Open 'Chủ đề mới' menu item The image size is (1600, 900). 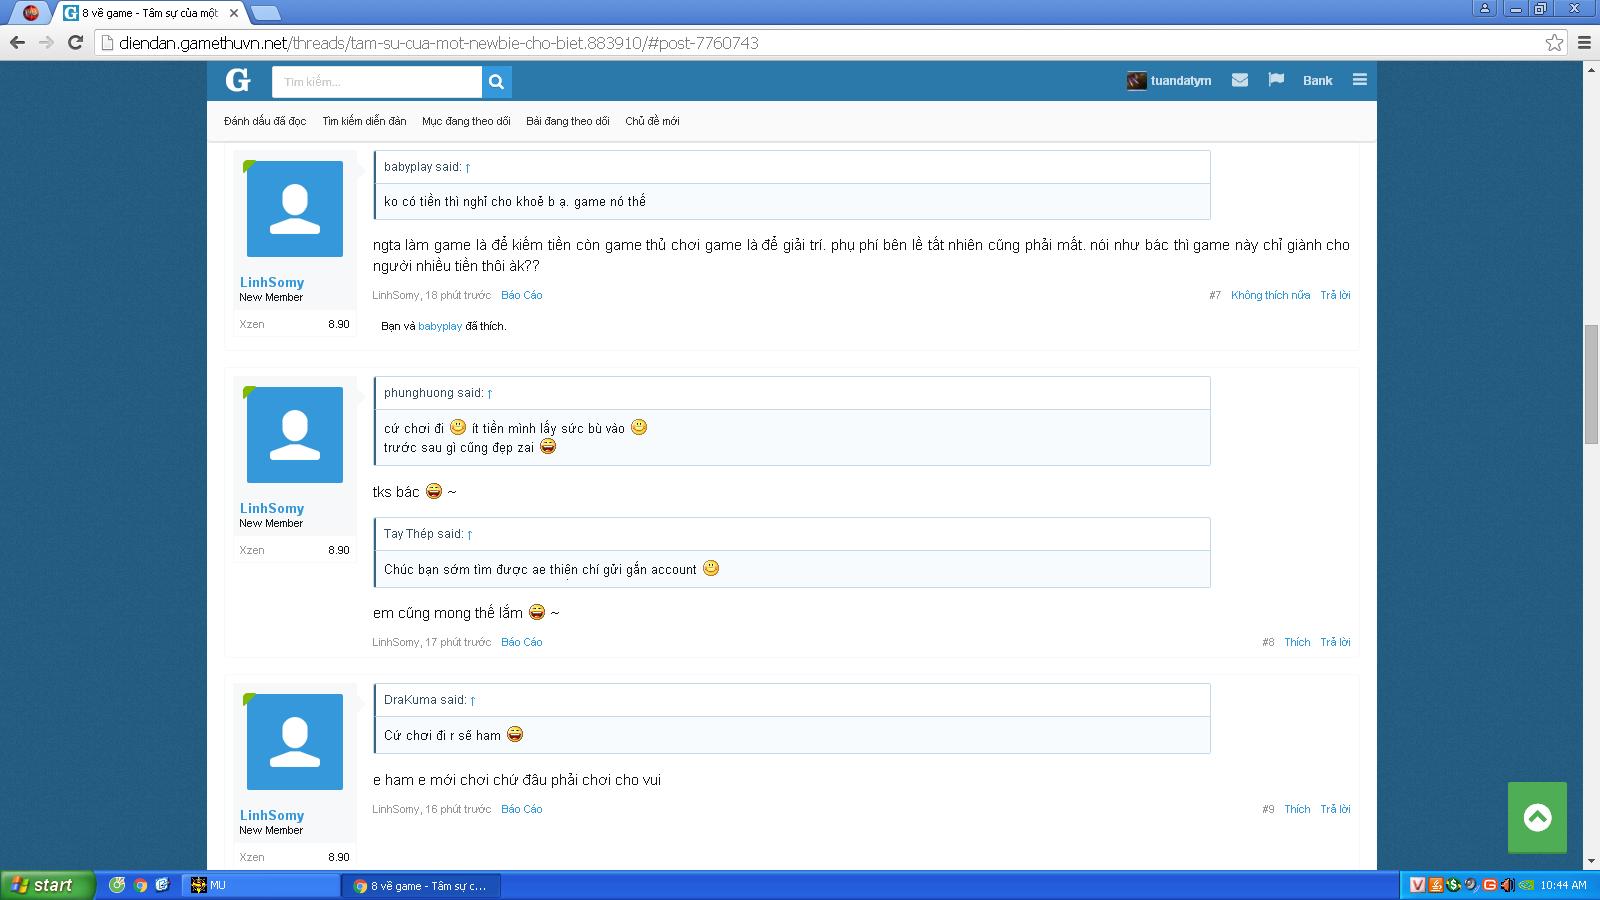(x=652, y=121)
